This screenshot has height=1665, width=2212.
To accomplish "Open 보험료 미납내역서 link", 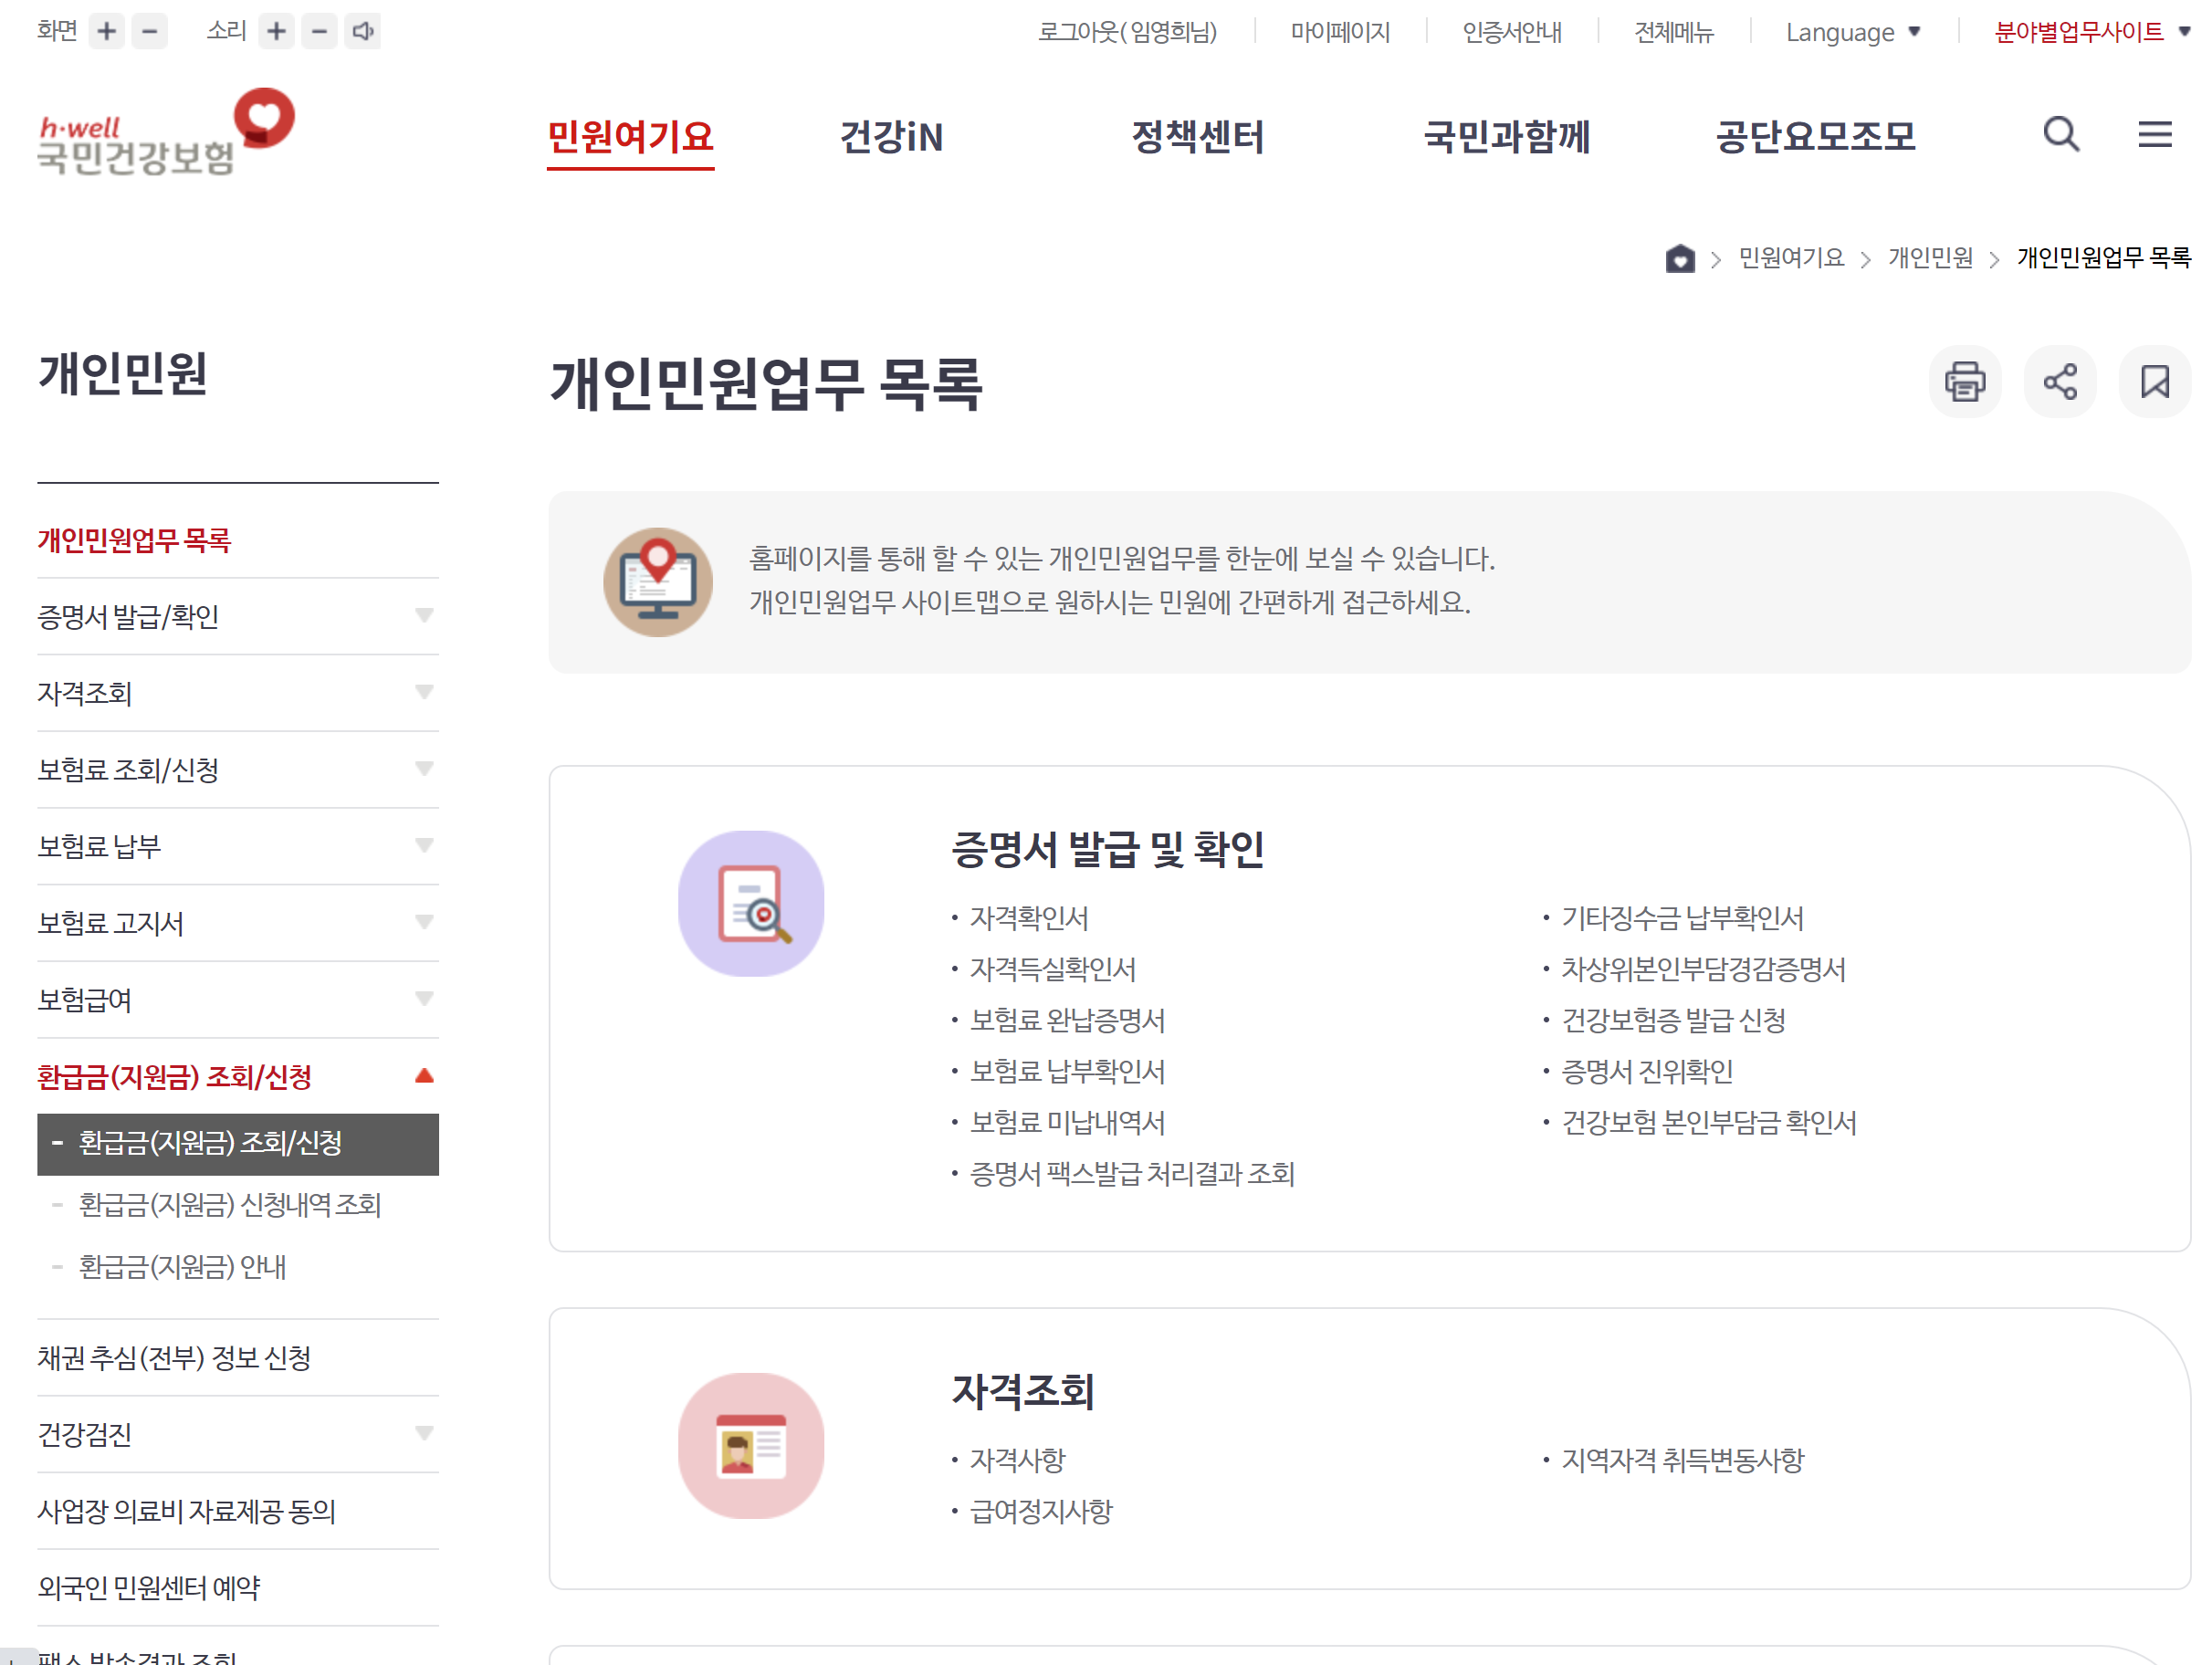I will tap(1067, 1122).
